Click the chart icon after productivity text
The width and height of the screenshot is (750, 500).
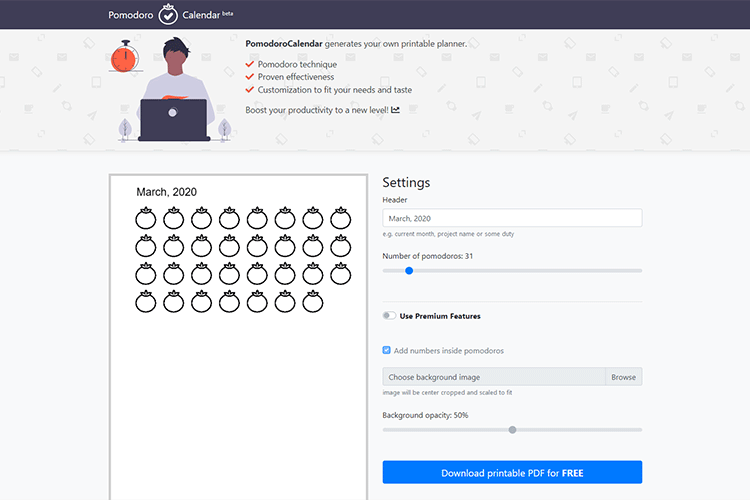click(x=396, y=109)
